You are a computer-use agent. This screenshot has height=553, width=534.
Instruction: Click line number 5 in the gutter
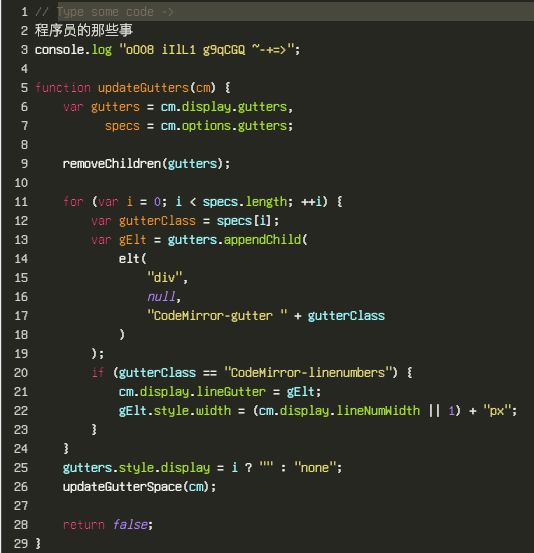coord(24,87)
